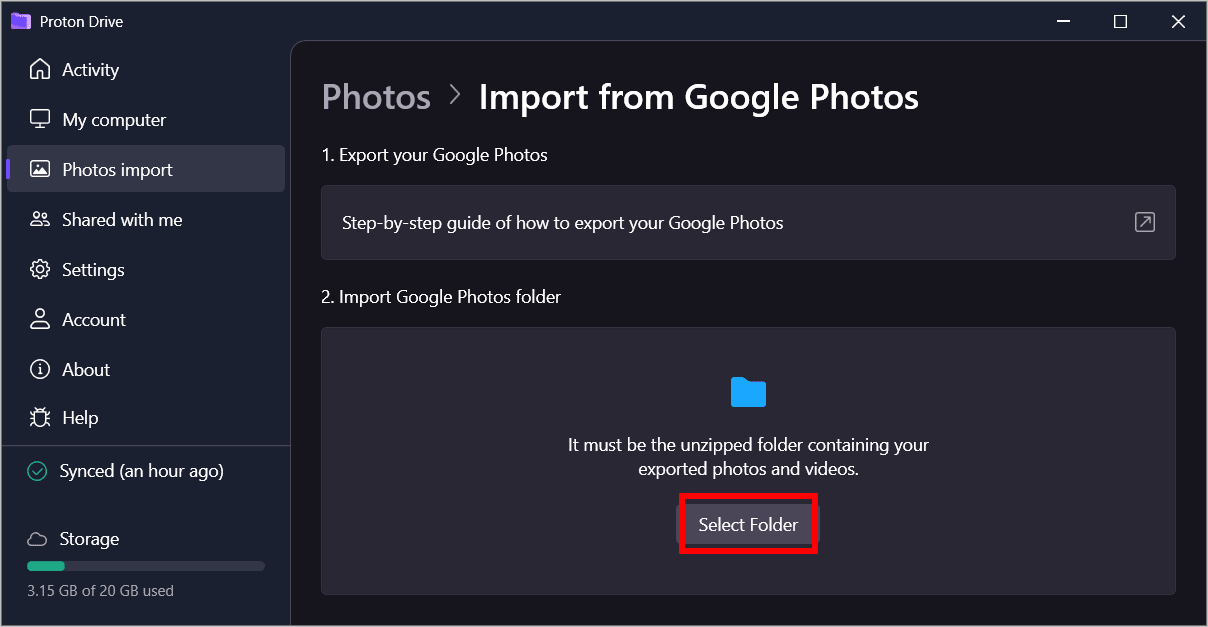The width and height of the screenshot is (1208, 627).
Task: Click the Activity home icon
Action: click(40, 69)
